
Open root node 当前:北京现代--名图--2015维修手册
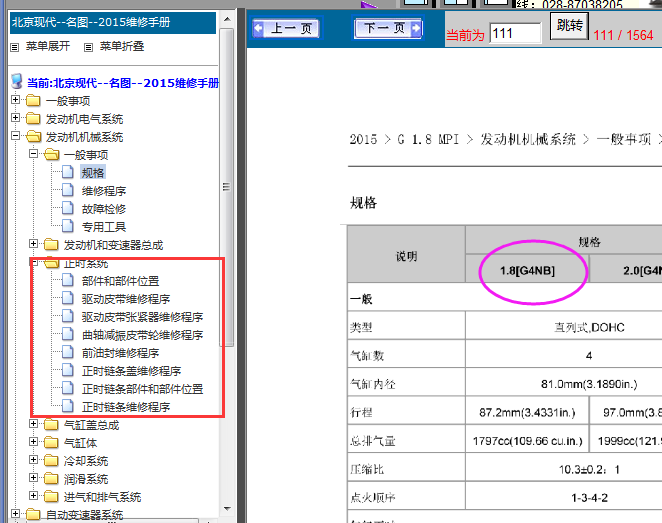[x=123, y=83]
